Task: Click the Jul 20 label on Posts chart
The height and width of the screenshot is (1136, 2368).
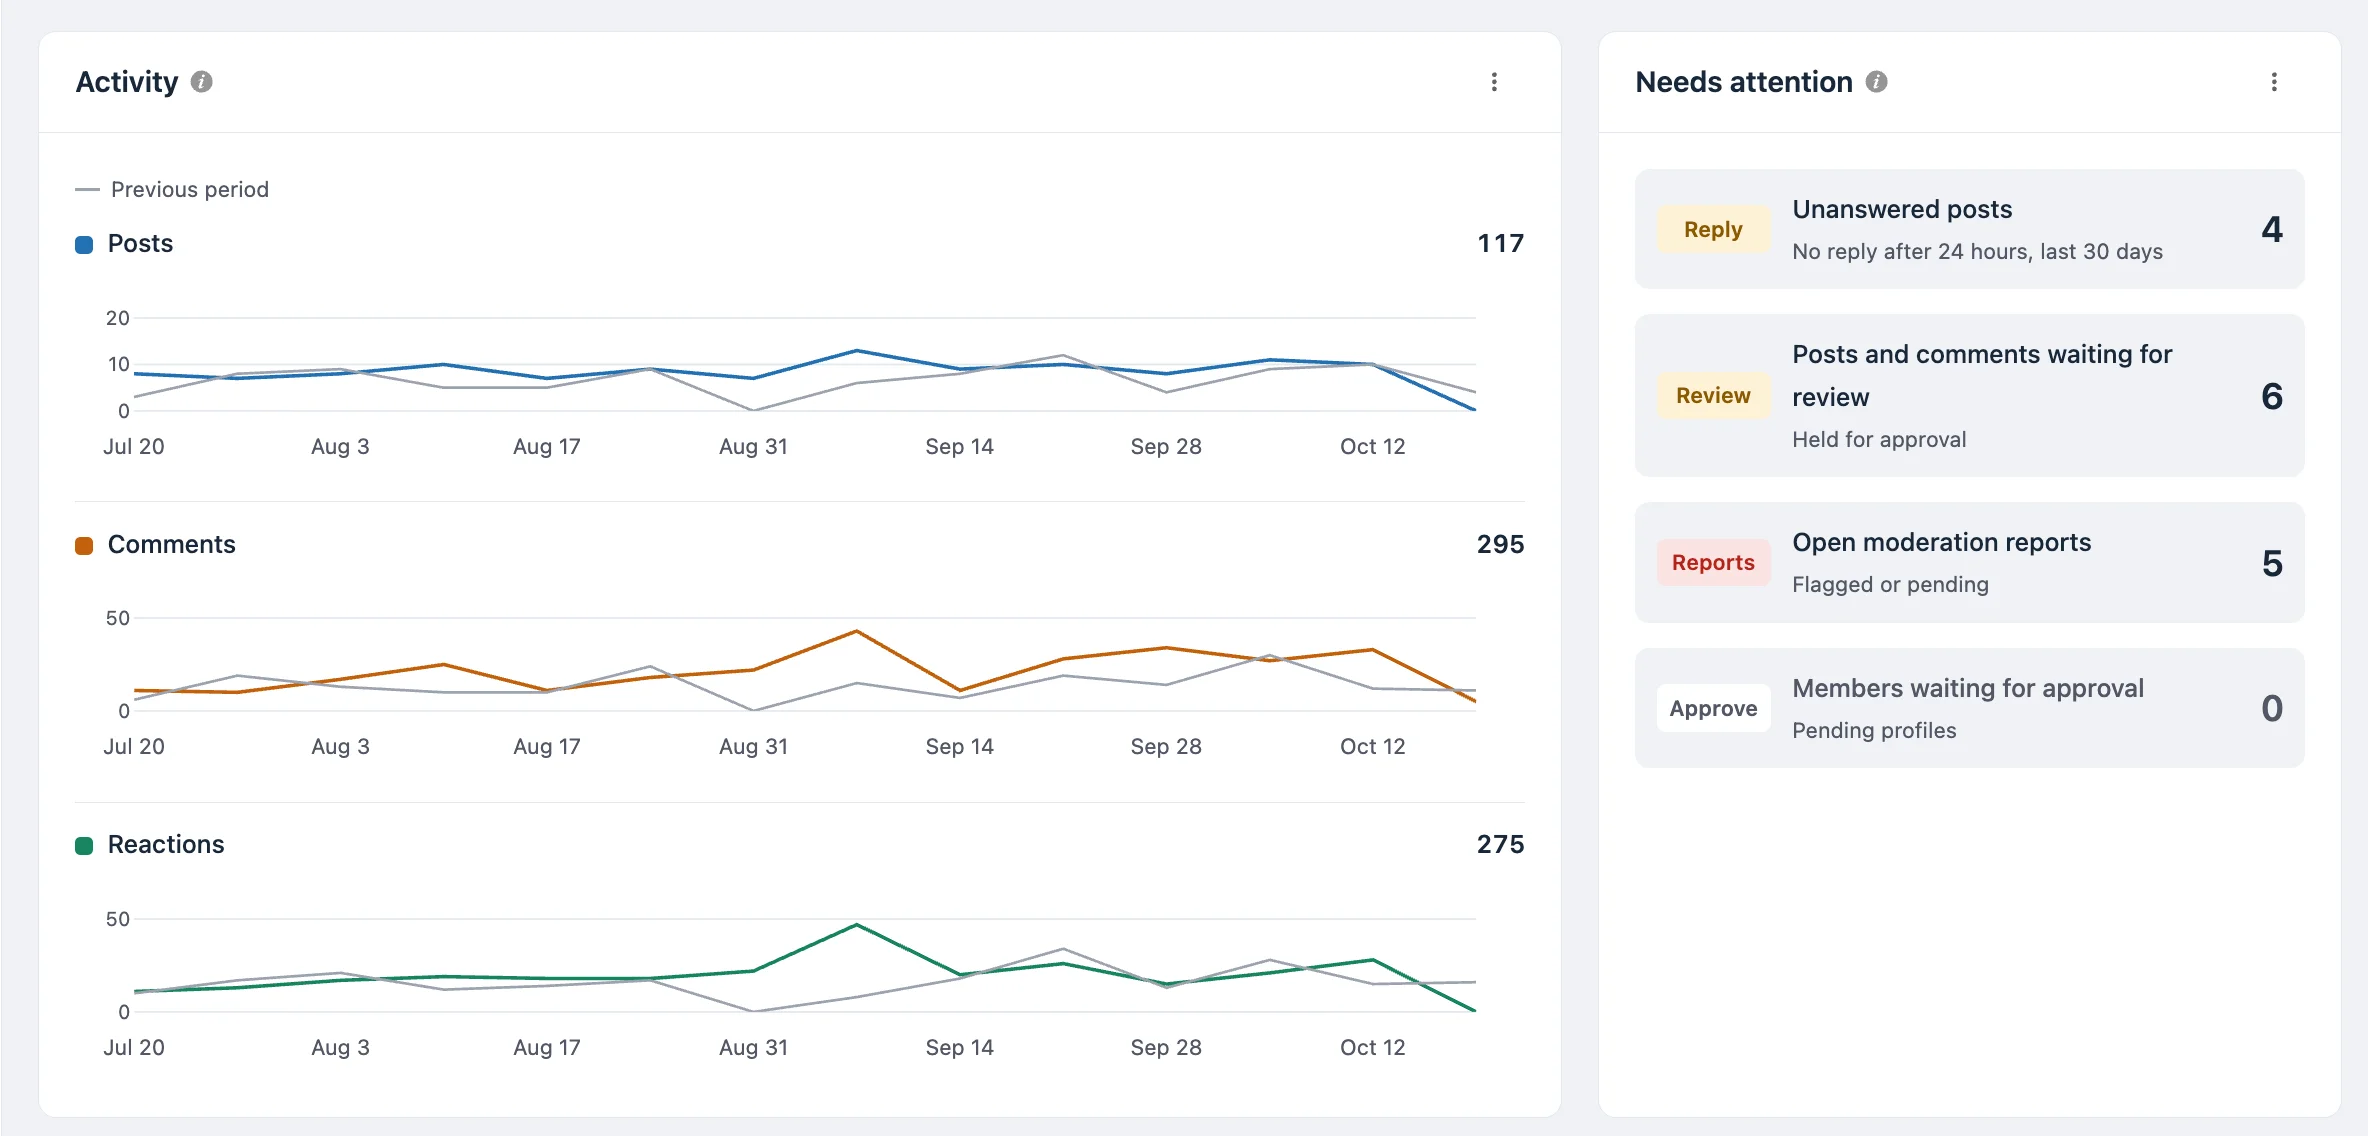Action: tap(133, 447)
